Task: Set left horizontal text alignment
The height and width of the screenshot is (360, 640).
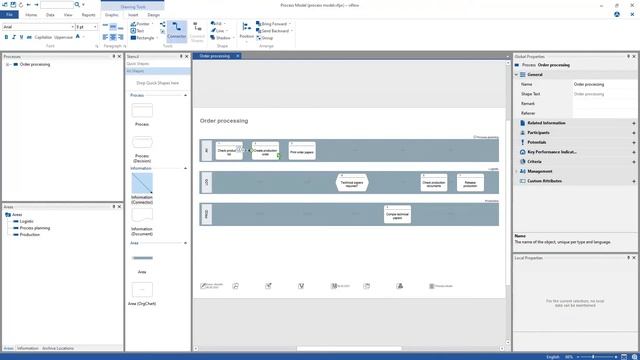Action: [105, 37]
